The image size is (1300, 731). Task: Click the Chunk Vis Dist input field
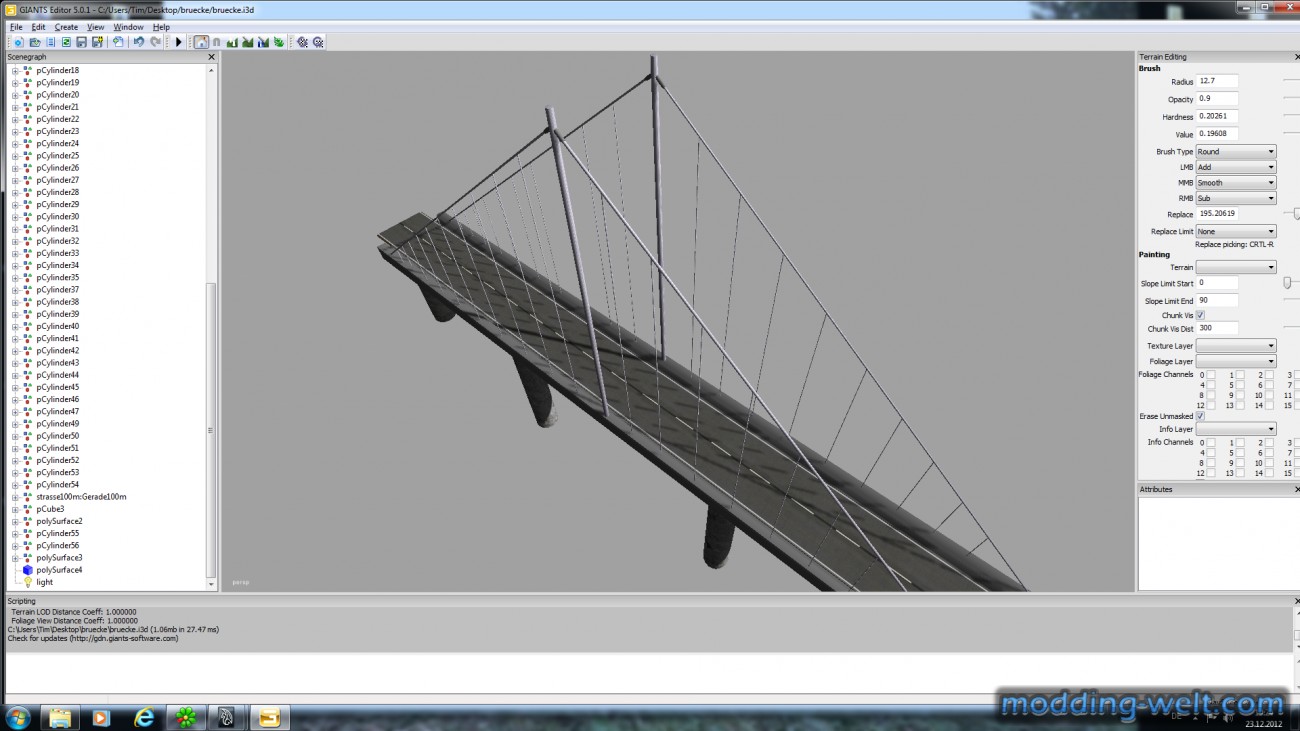click(1217, 328)
